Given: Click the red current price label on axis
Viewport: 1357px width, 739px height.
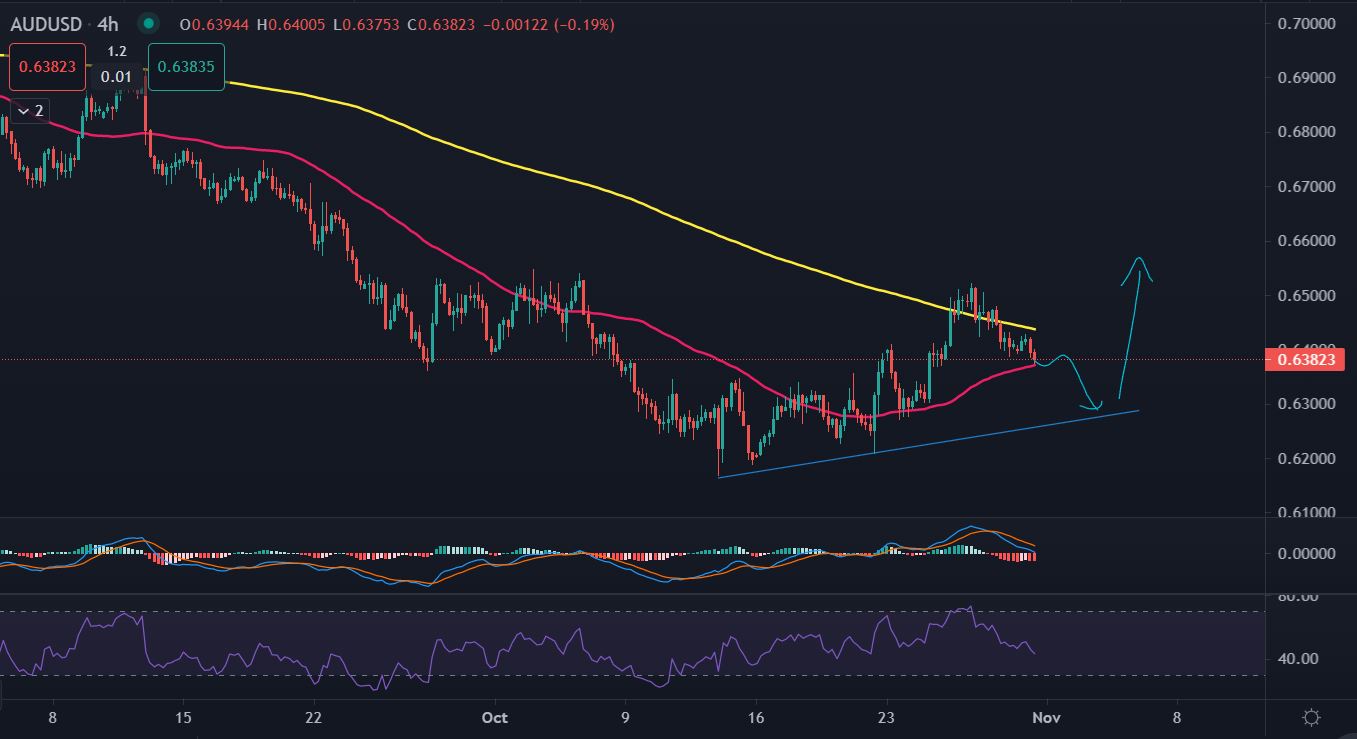Looking at the screenshot, I should [x=1304, y=359].
